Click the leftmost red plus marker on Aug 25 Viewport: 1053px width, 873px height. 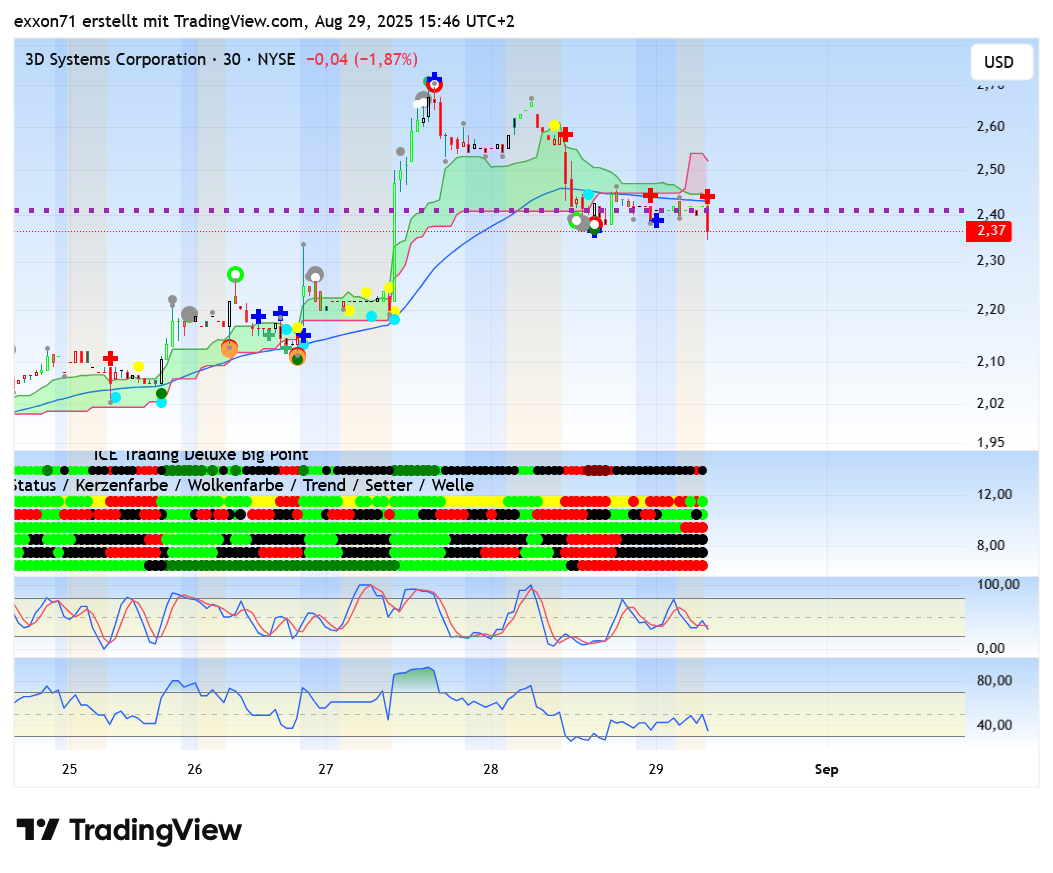pos(110,358)
